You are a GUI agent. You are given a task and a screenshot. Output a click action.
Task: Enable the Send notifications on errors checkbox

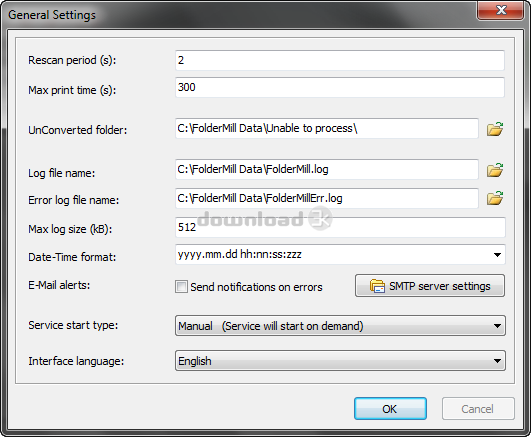pyautogui.click(x=181, y=287)
